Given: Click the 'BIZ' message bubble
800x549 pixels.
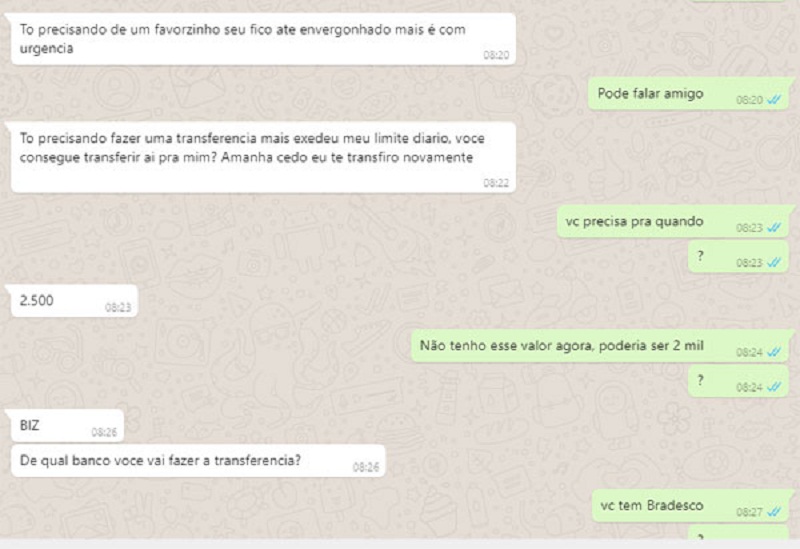Looking at the screenshot, I should tap(67, 426).
